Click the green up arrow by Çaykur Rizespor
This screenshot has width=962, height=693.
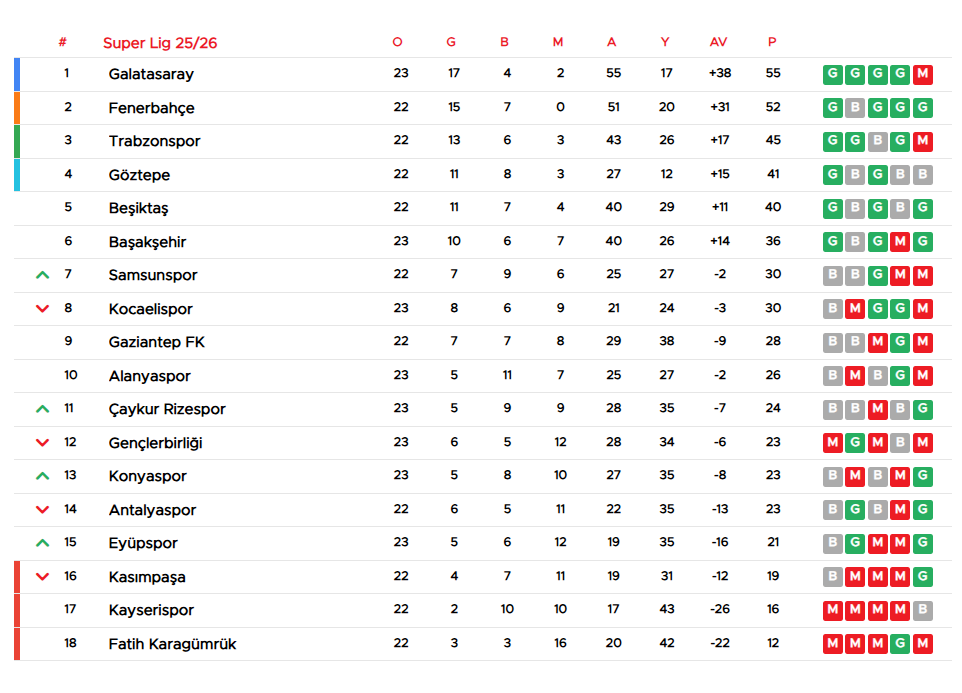(x=42, y=409)
